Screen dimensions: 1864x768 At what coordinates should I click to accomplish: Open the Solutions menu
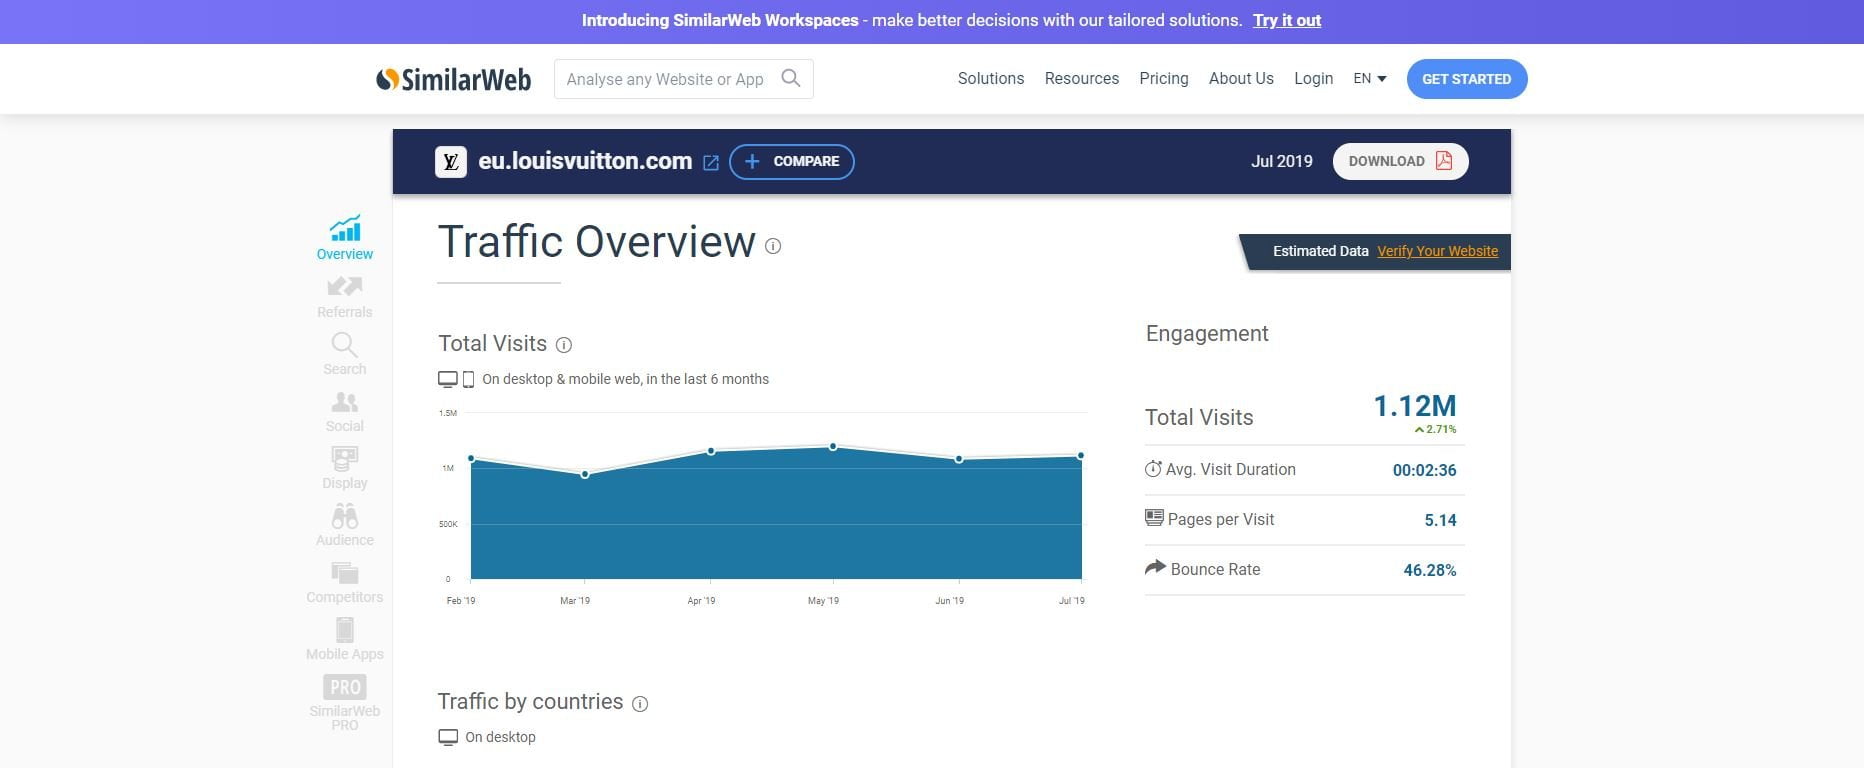(991, 78)
